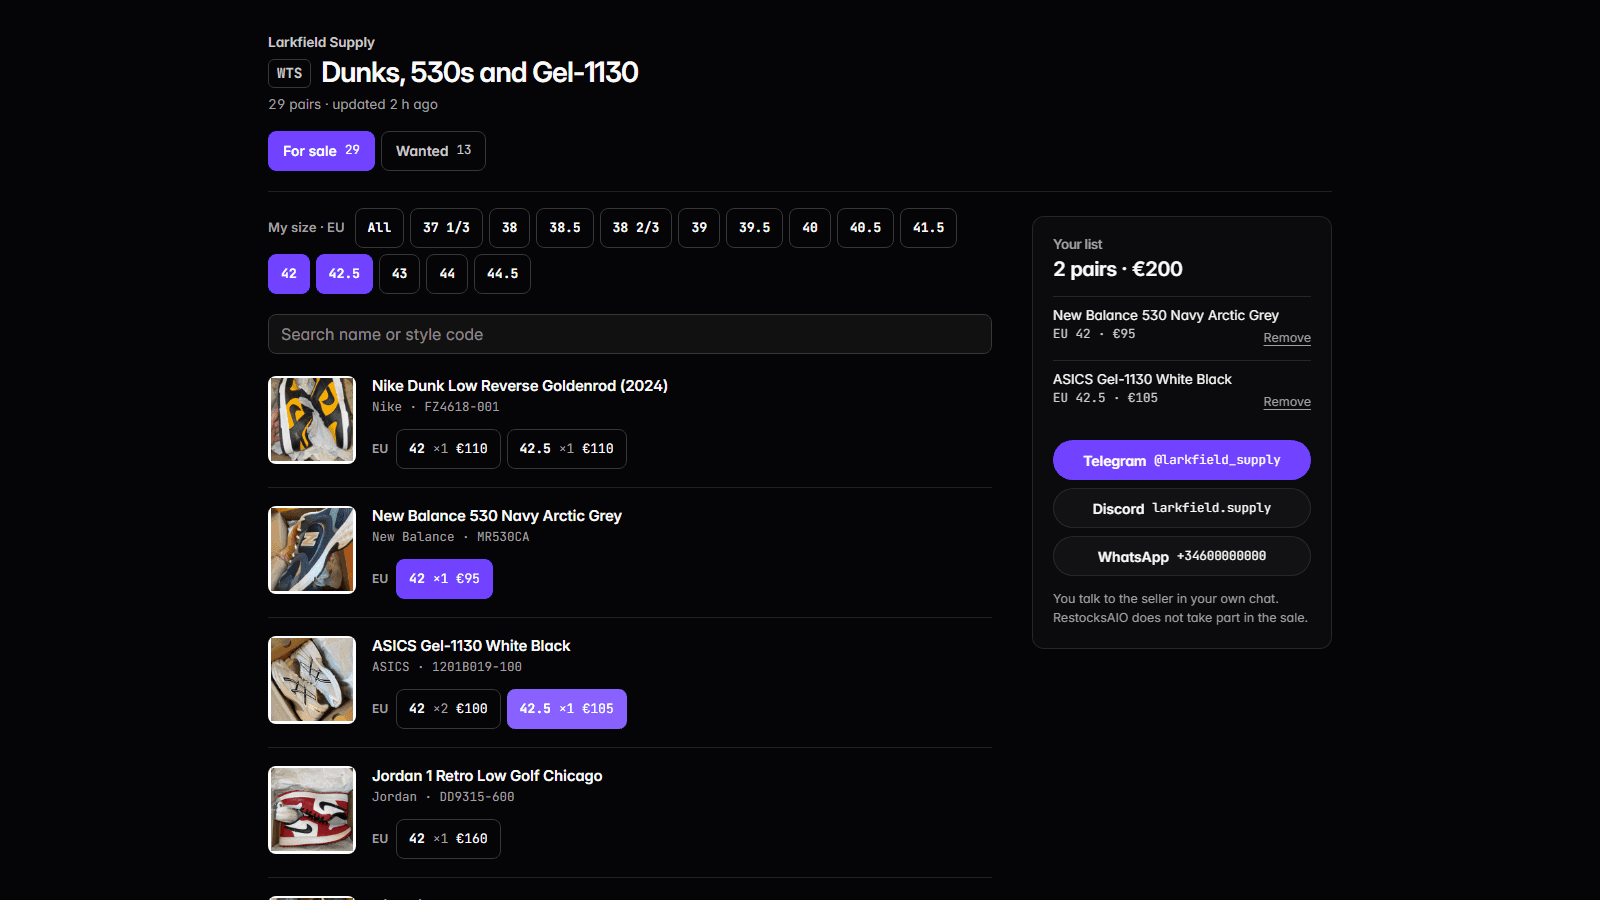Switch to the For sale tab
The image size is (1600, 900).
tap(321, 151)
